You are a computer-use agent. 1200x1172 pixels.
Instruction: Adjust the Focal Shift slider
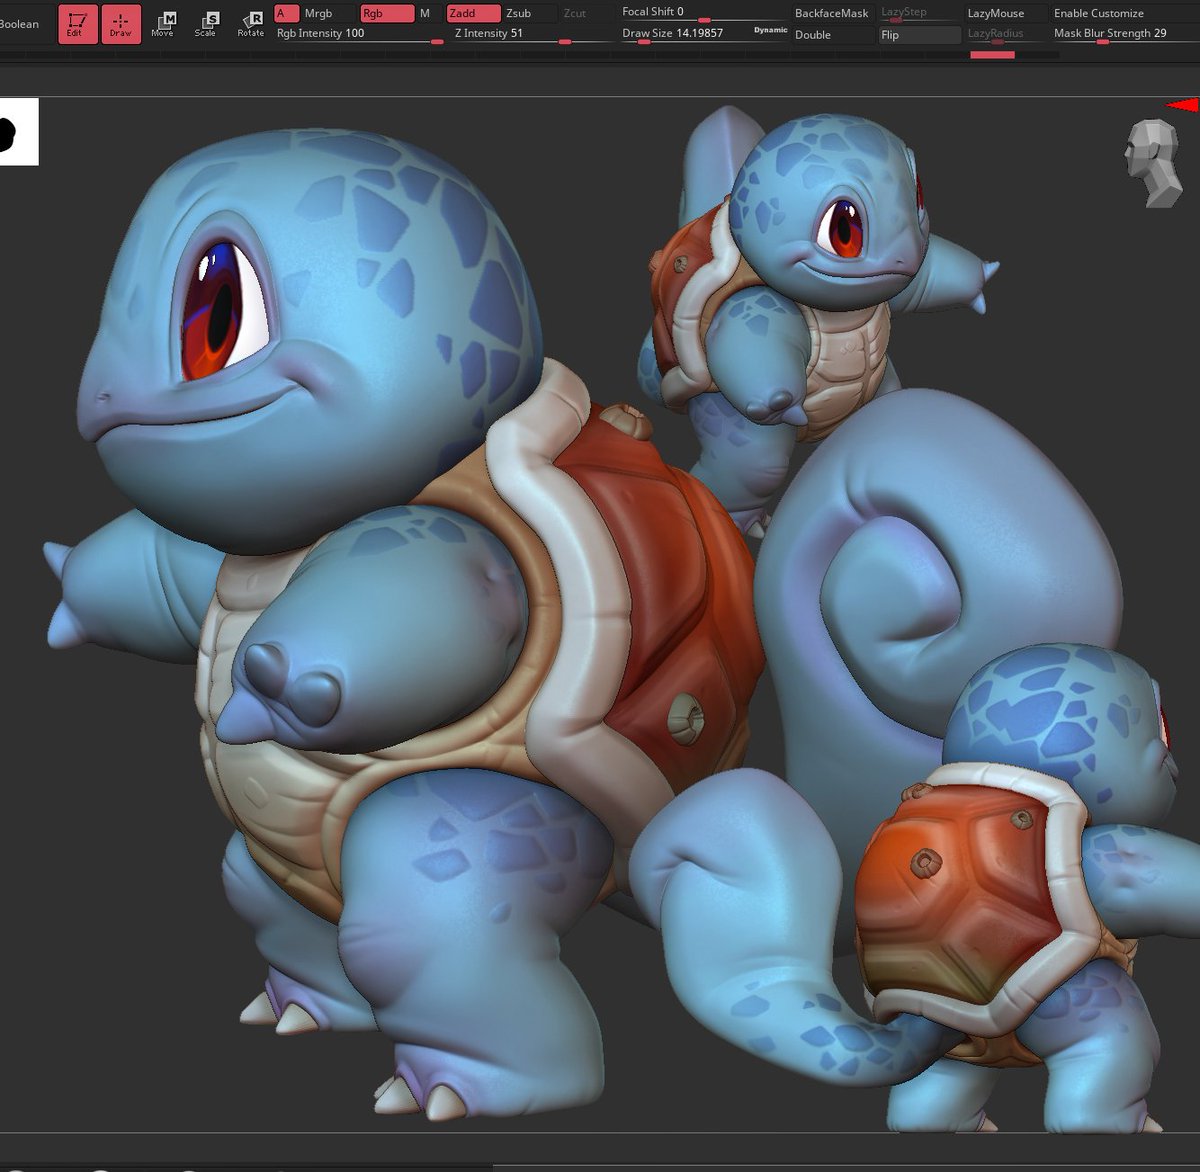coord(703,13)
